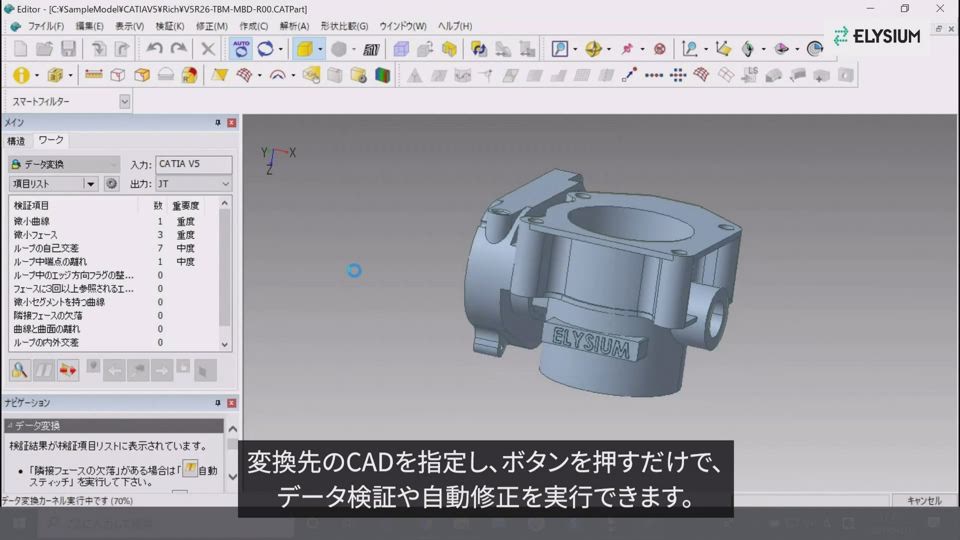
Task: Open the 検証(K) menu
Action: (170, 26)
